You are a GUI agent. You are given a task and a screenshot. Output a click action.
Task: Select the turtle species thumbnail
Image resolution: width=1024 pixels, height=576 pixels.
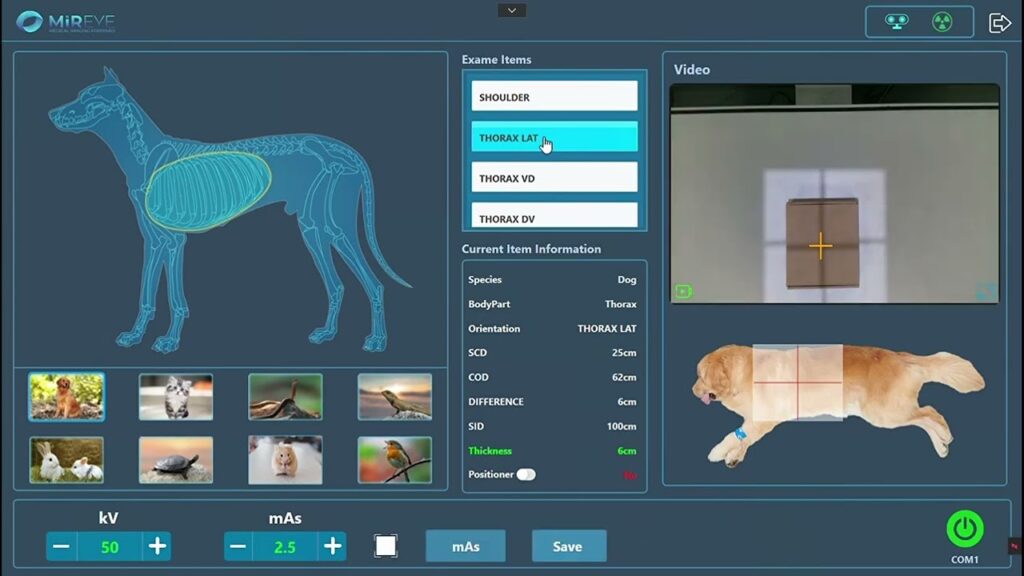tap(176, 458)
